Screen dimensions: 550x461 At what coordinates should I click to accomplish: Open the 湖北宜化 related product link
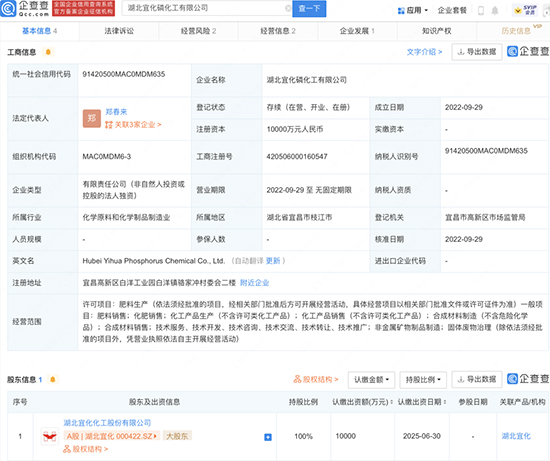coord(516,436)
